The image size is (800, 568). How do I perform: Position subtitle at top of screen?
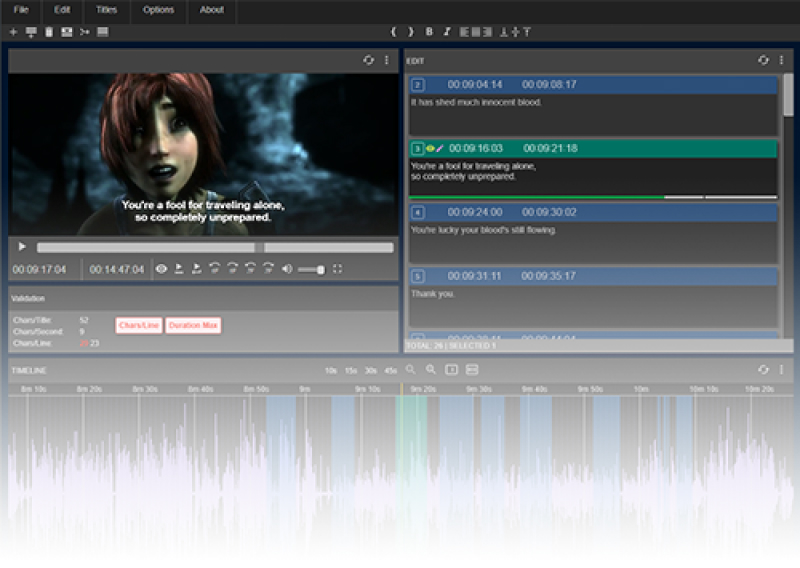[527, 32]
